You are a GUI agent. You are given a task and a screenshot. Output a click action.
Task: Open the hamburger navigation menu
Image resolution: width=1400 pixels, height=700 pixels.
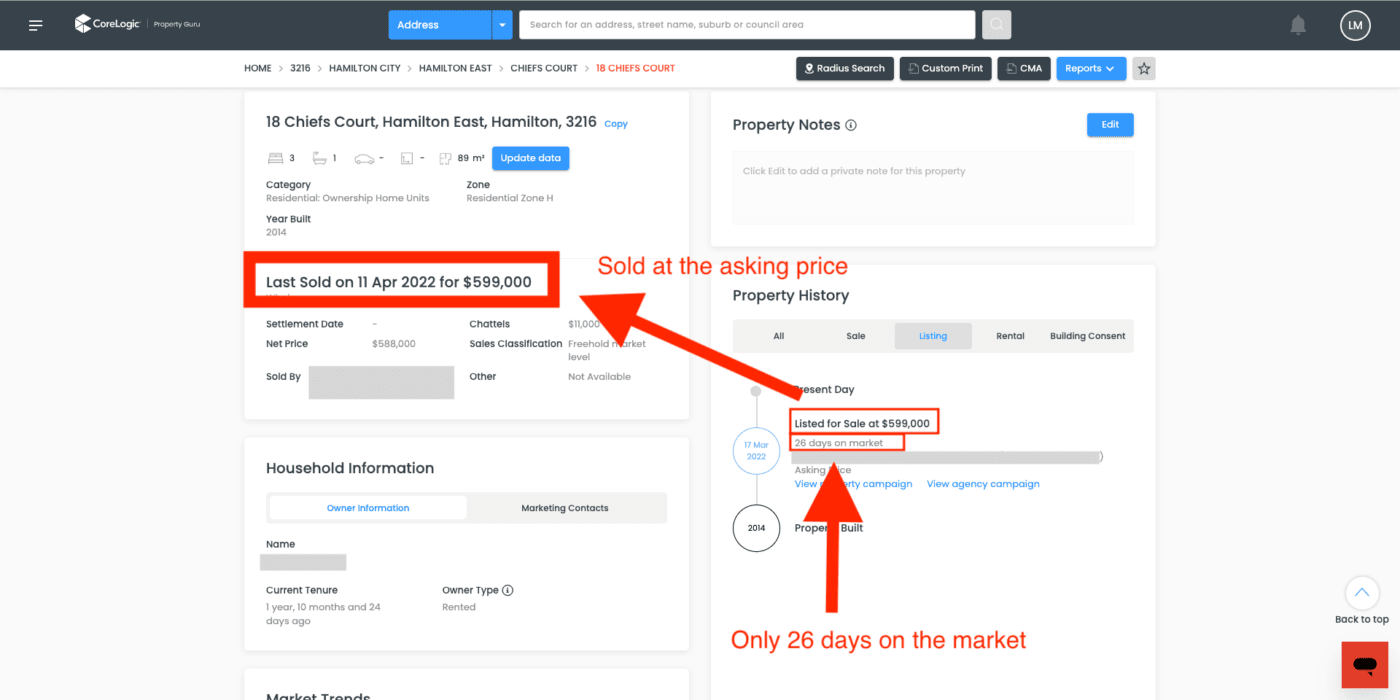tap(36, 25)
